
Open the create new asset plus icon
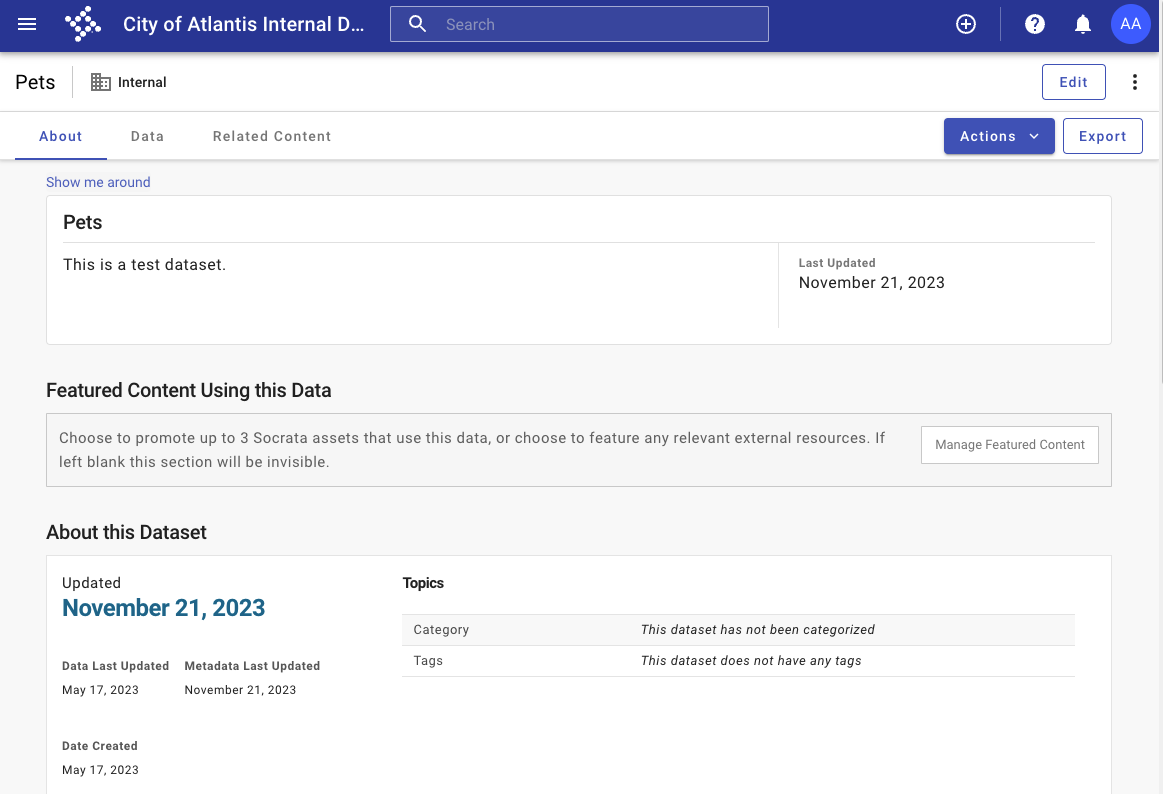click(x=966, y=24)
